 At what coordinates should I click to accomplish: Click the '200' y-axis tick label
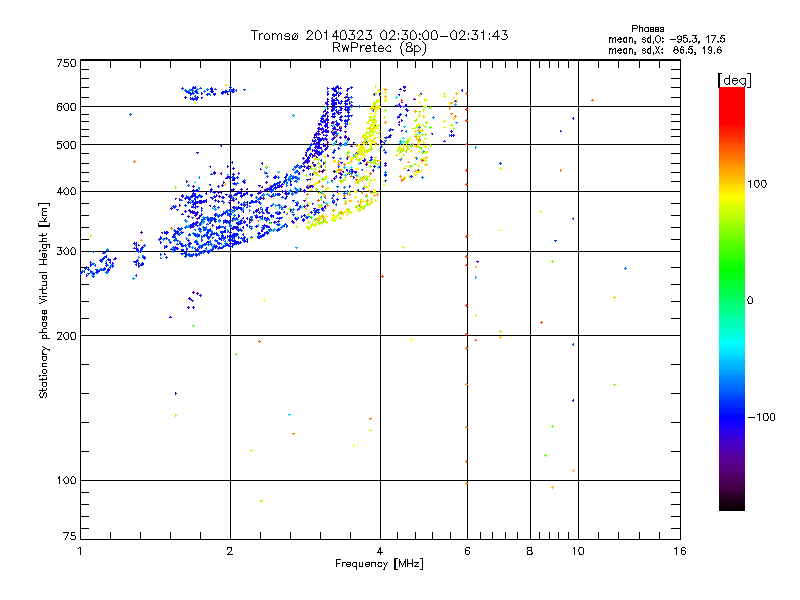tap(66, 336)
